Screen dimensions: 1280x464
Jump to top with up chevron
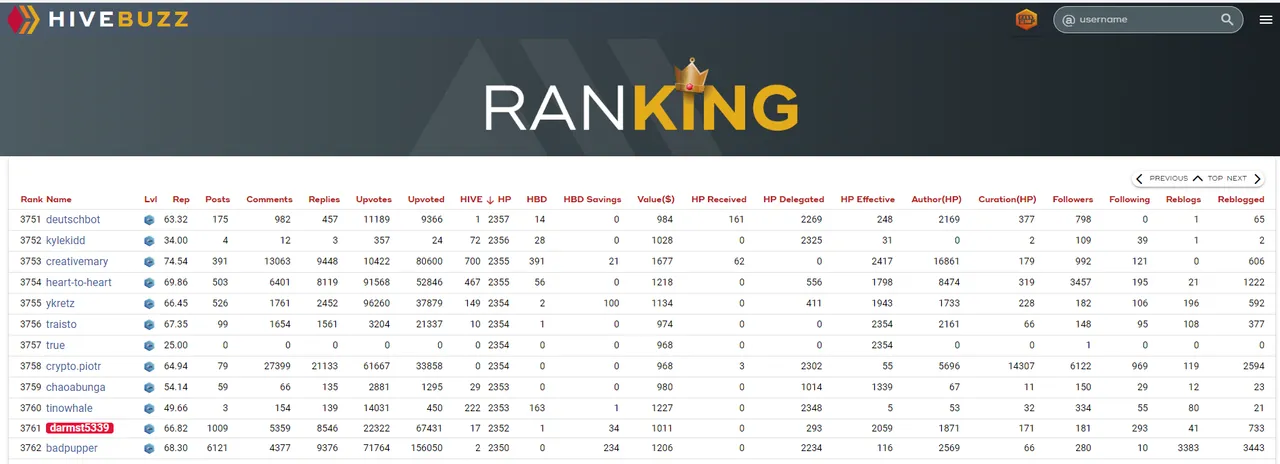point(1197,179)
